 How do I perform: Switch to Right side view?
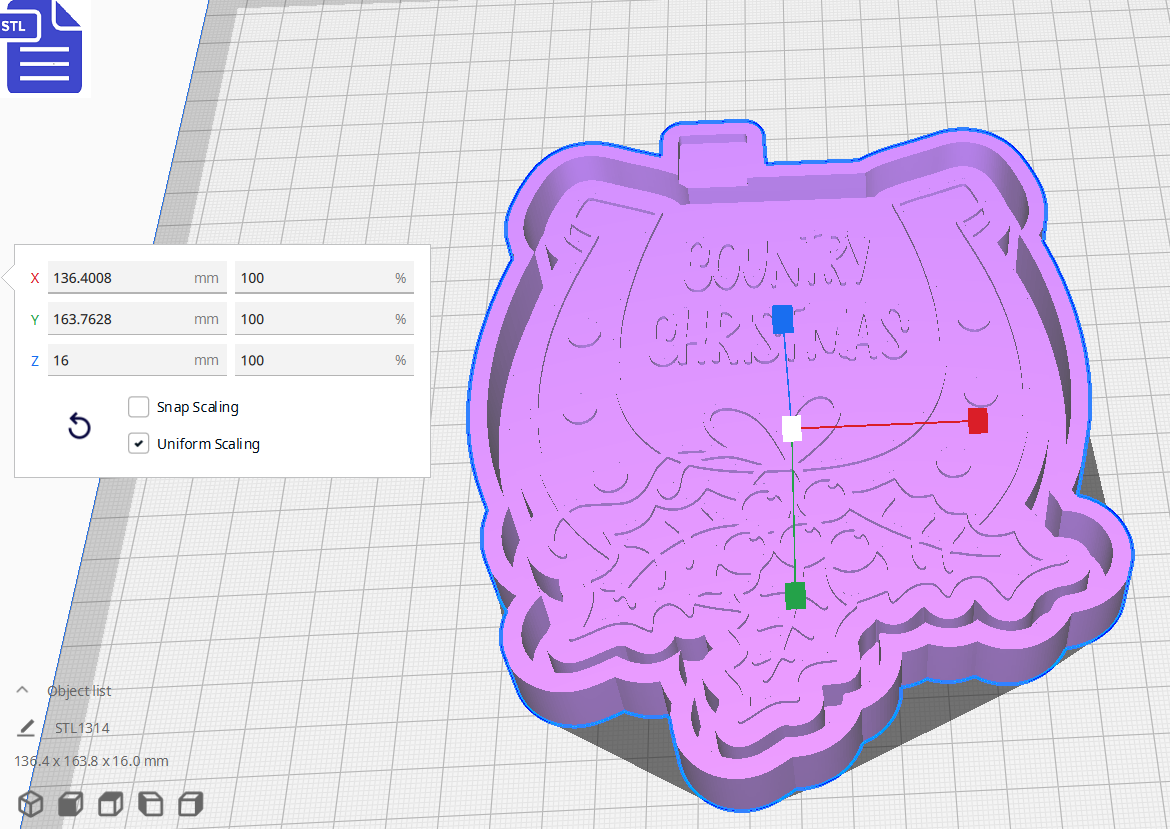[x=190, y=803]
